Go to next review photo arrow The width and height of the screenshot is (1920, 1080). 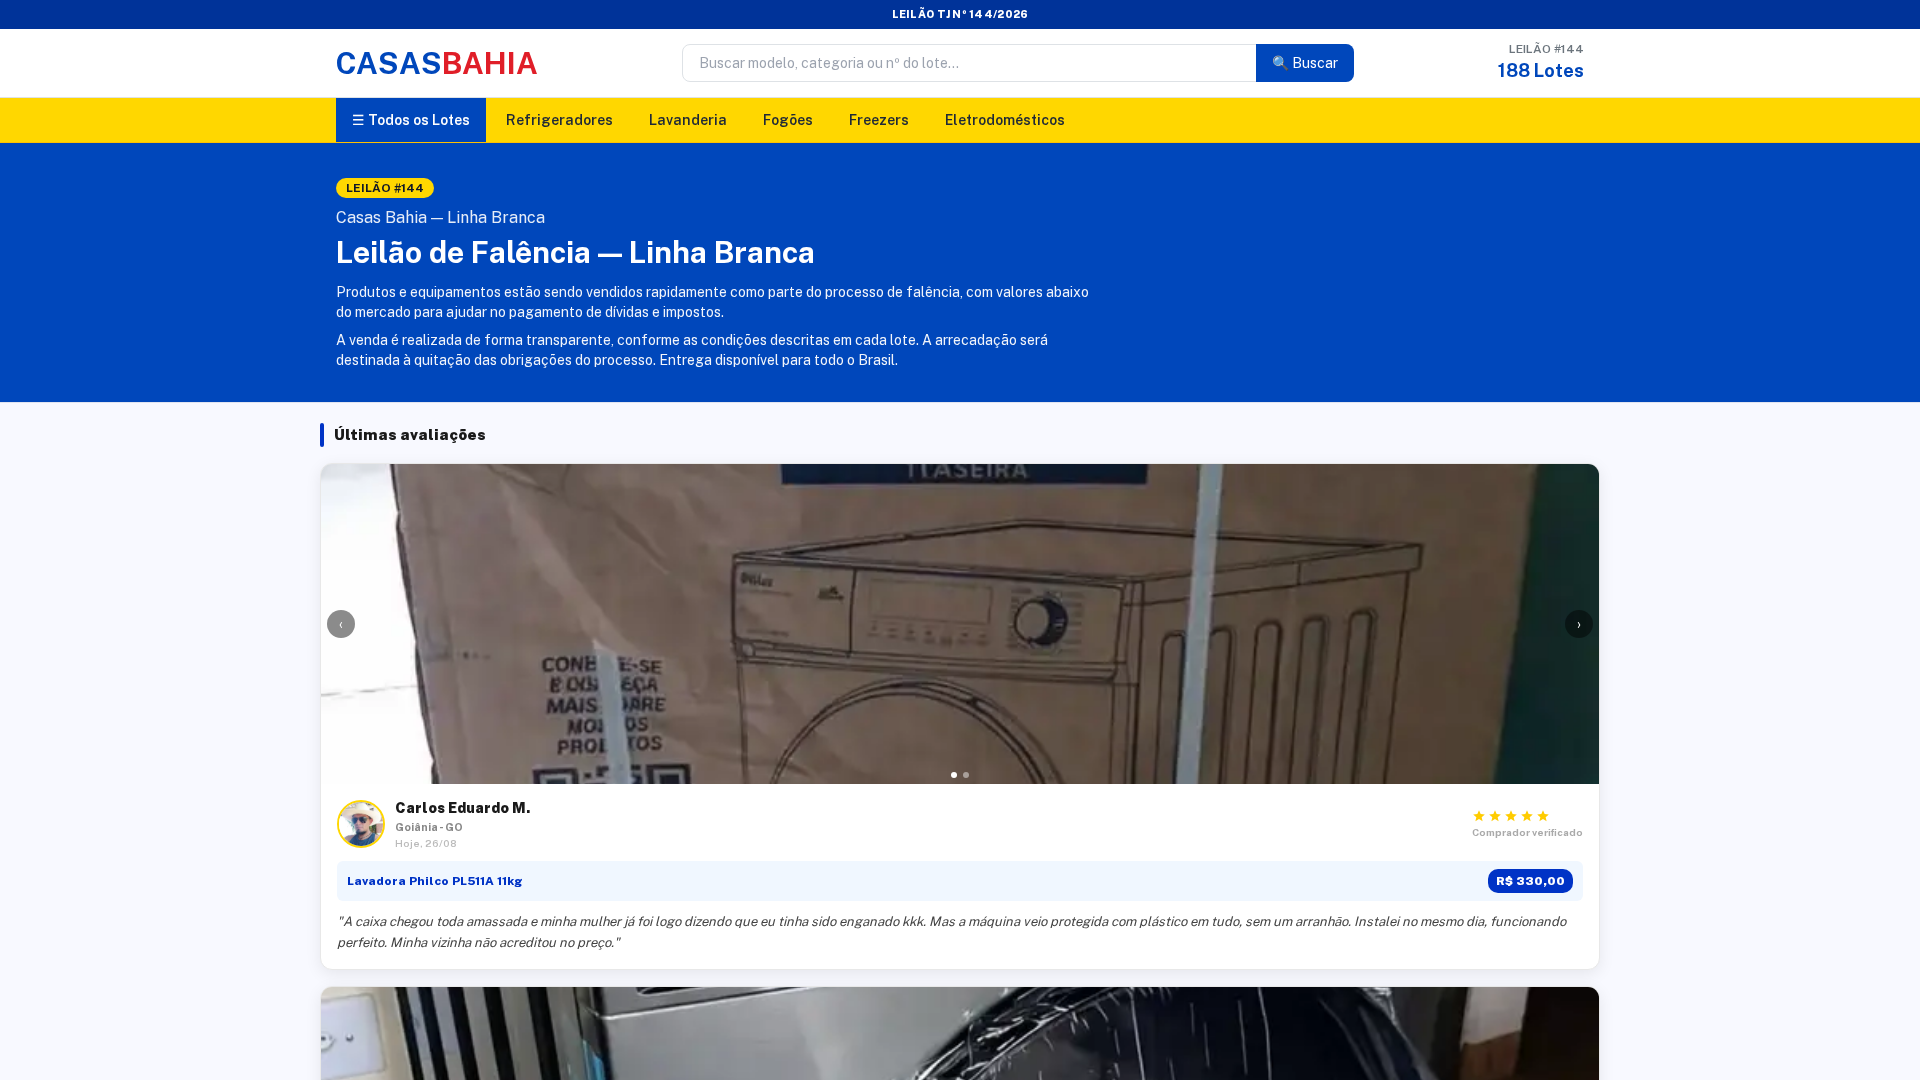pos(1579,624)
